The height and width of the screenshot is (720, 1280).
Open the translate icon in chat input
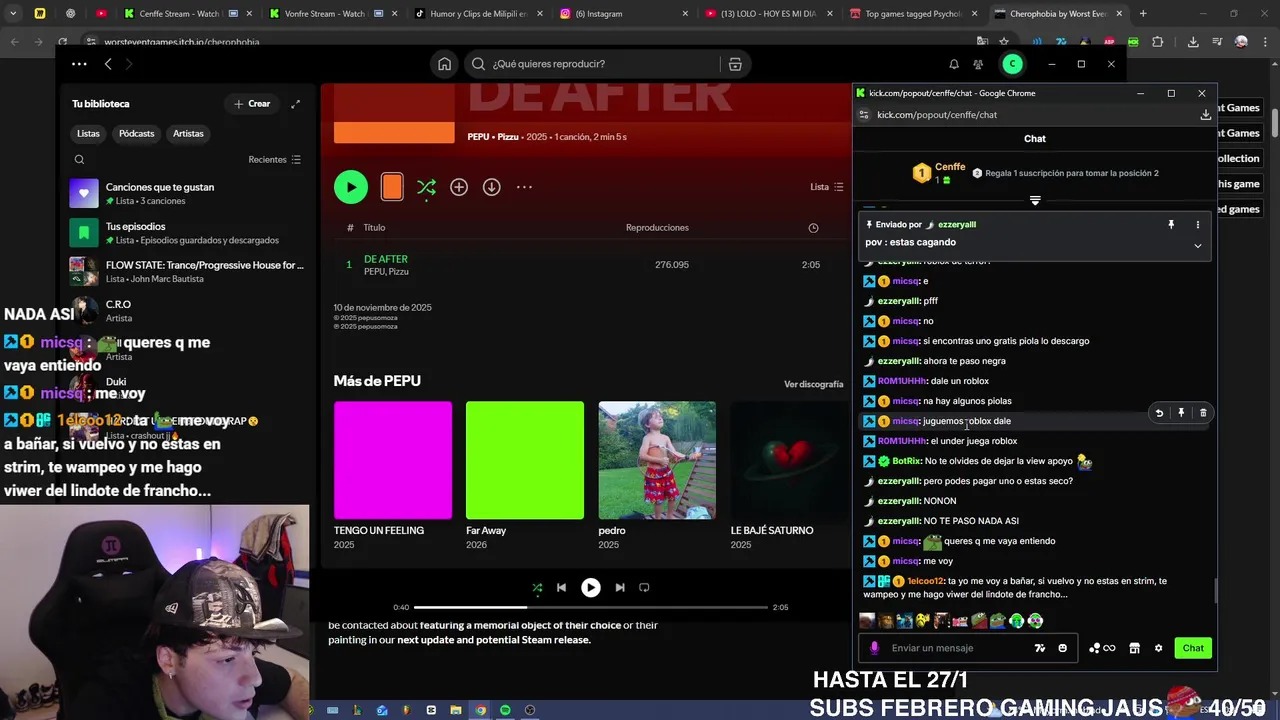[x=1040, y=648]
